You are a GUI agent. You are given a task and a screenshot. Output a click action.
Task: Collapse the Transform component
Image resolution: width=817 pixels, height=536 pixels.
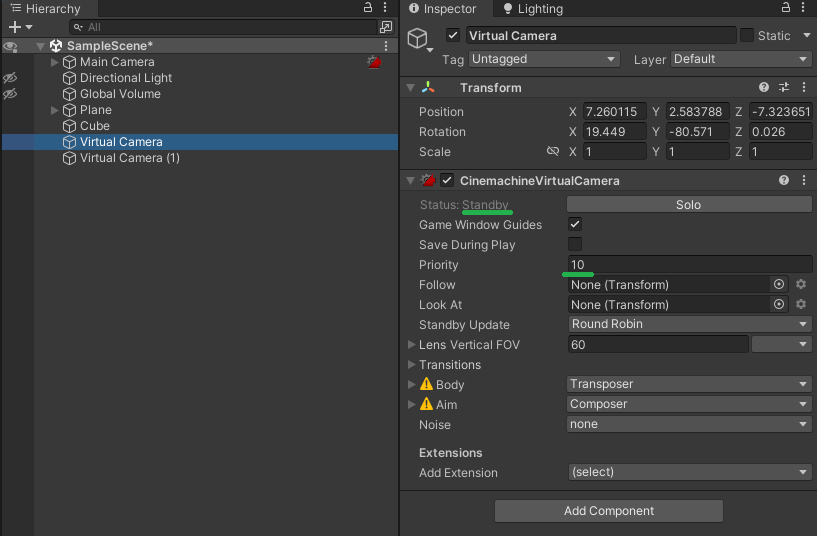tap(411, 88)
